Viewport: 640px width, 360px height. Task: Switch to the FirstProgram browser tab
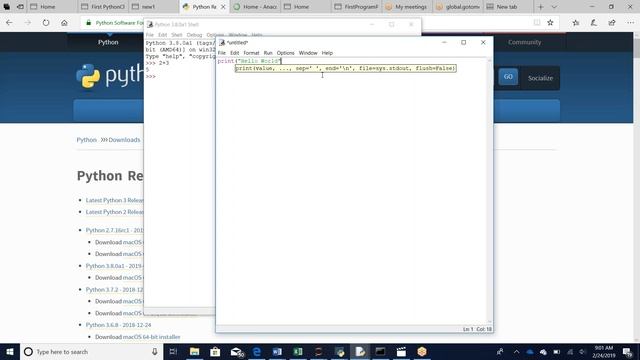tap(356, 7)
